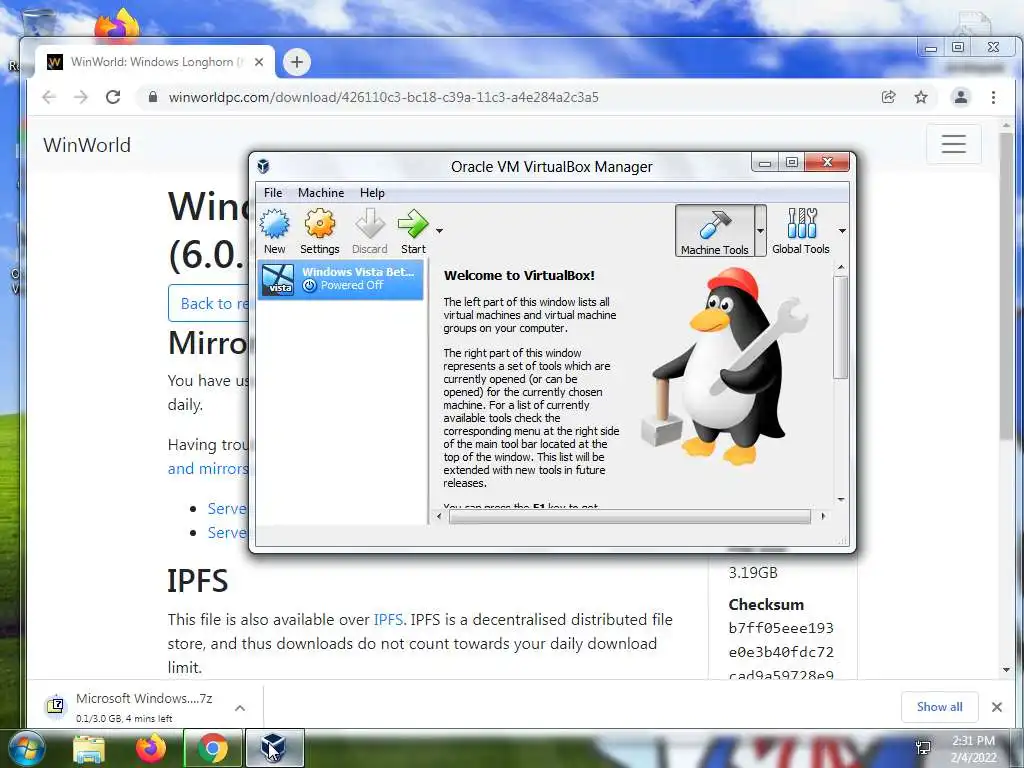This screenshot has height=768, width=1024.
Task: Click the VirtualBox taskbar icon
Action: tap(274, 748)
